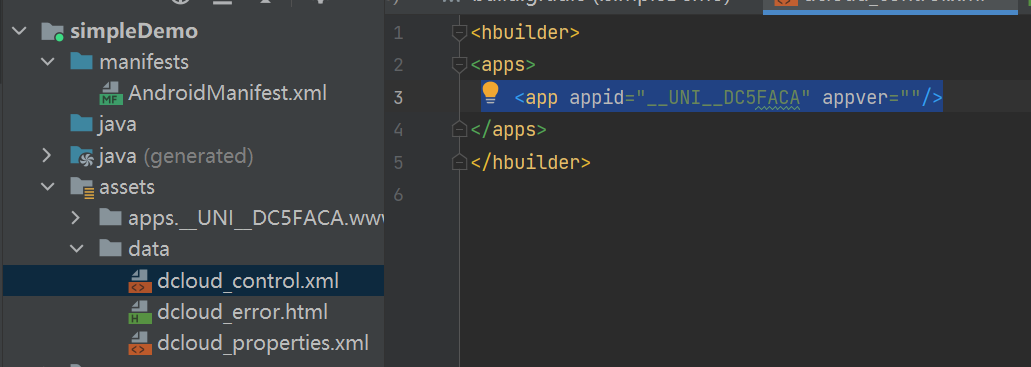Click the assets folder icon
This screenshot has width=1031, height=367.
(82, 187)
